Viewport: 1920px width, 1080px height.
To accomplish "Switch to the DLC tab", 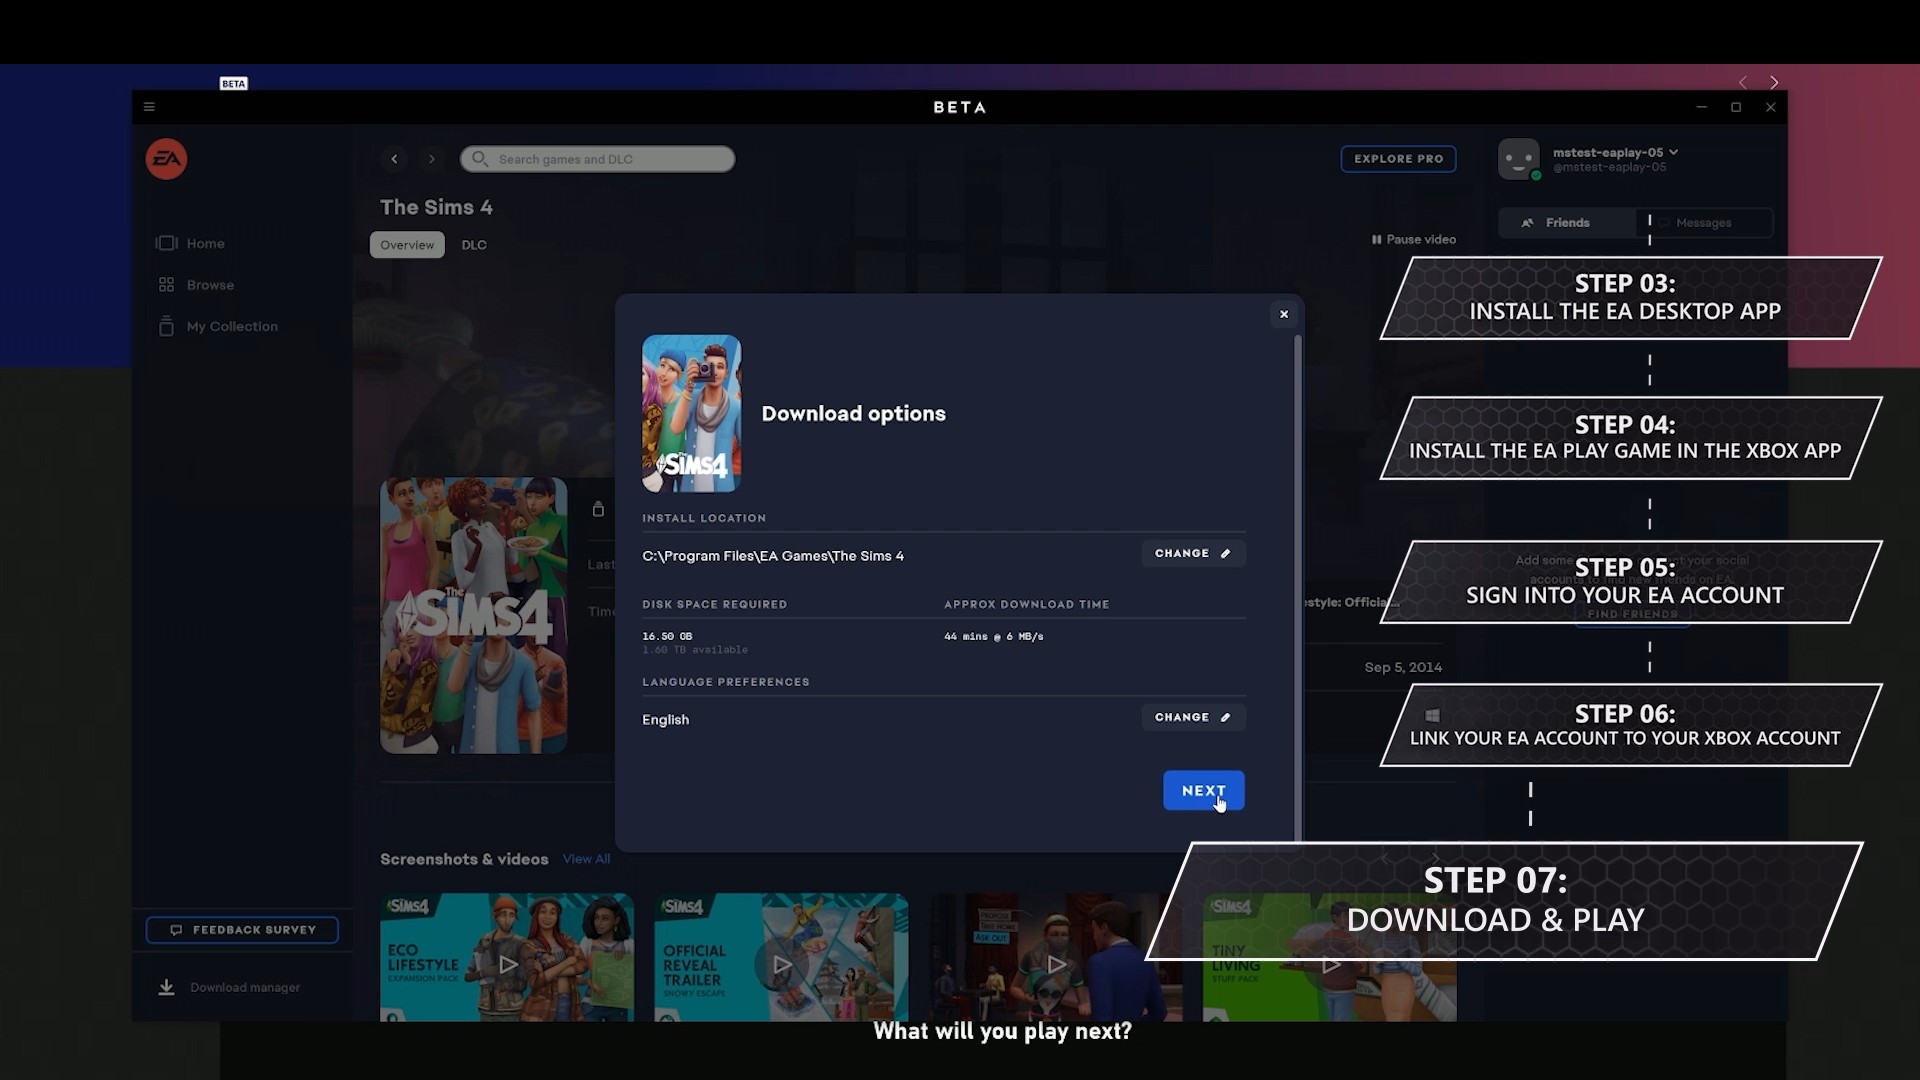I will [x=475, y=244].
